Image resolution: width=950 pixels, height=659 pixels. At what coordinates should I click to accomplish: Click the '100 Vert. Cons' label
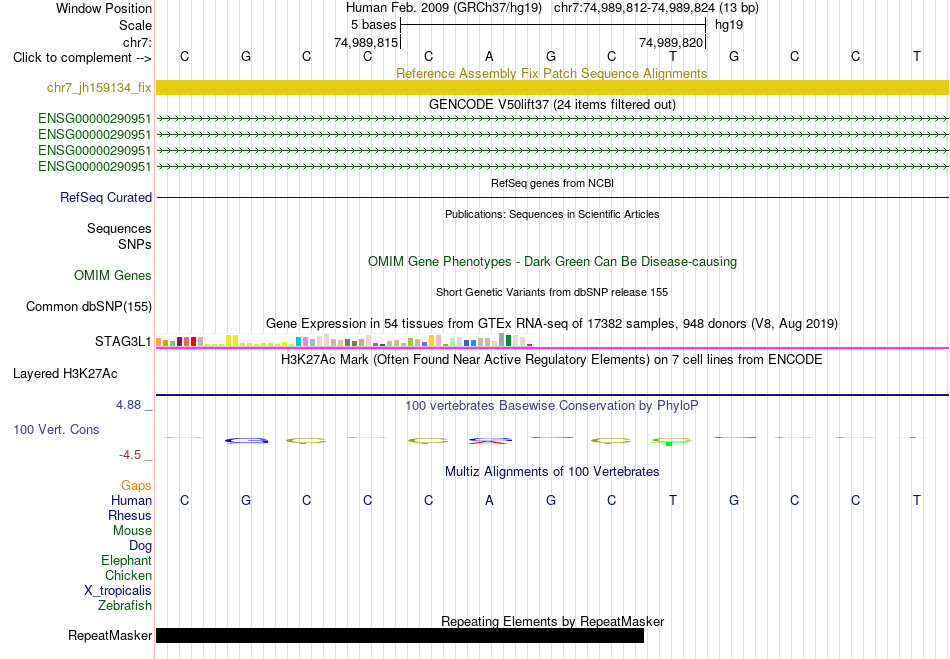point(56,429)
